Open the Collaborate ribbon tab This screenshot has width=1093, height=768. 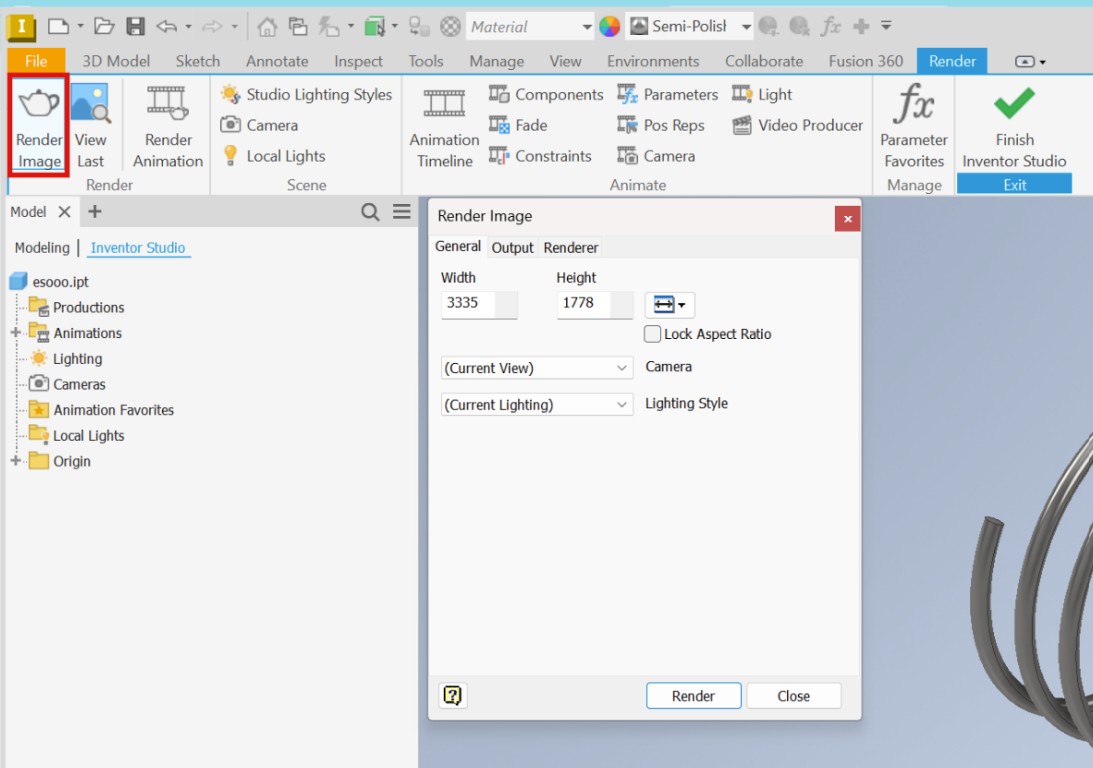pyautogui.click(x=764, y=61)
